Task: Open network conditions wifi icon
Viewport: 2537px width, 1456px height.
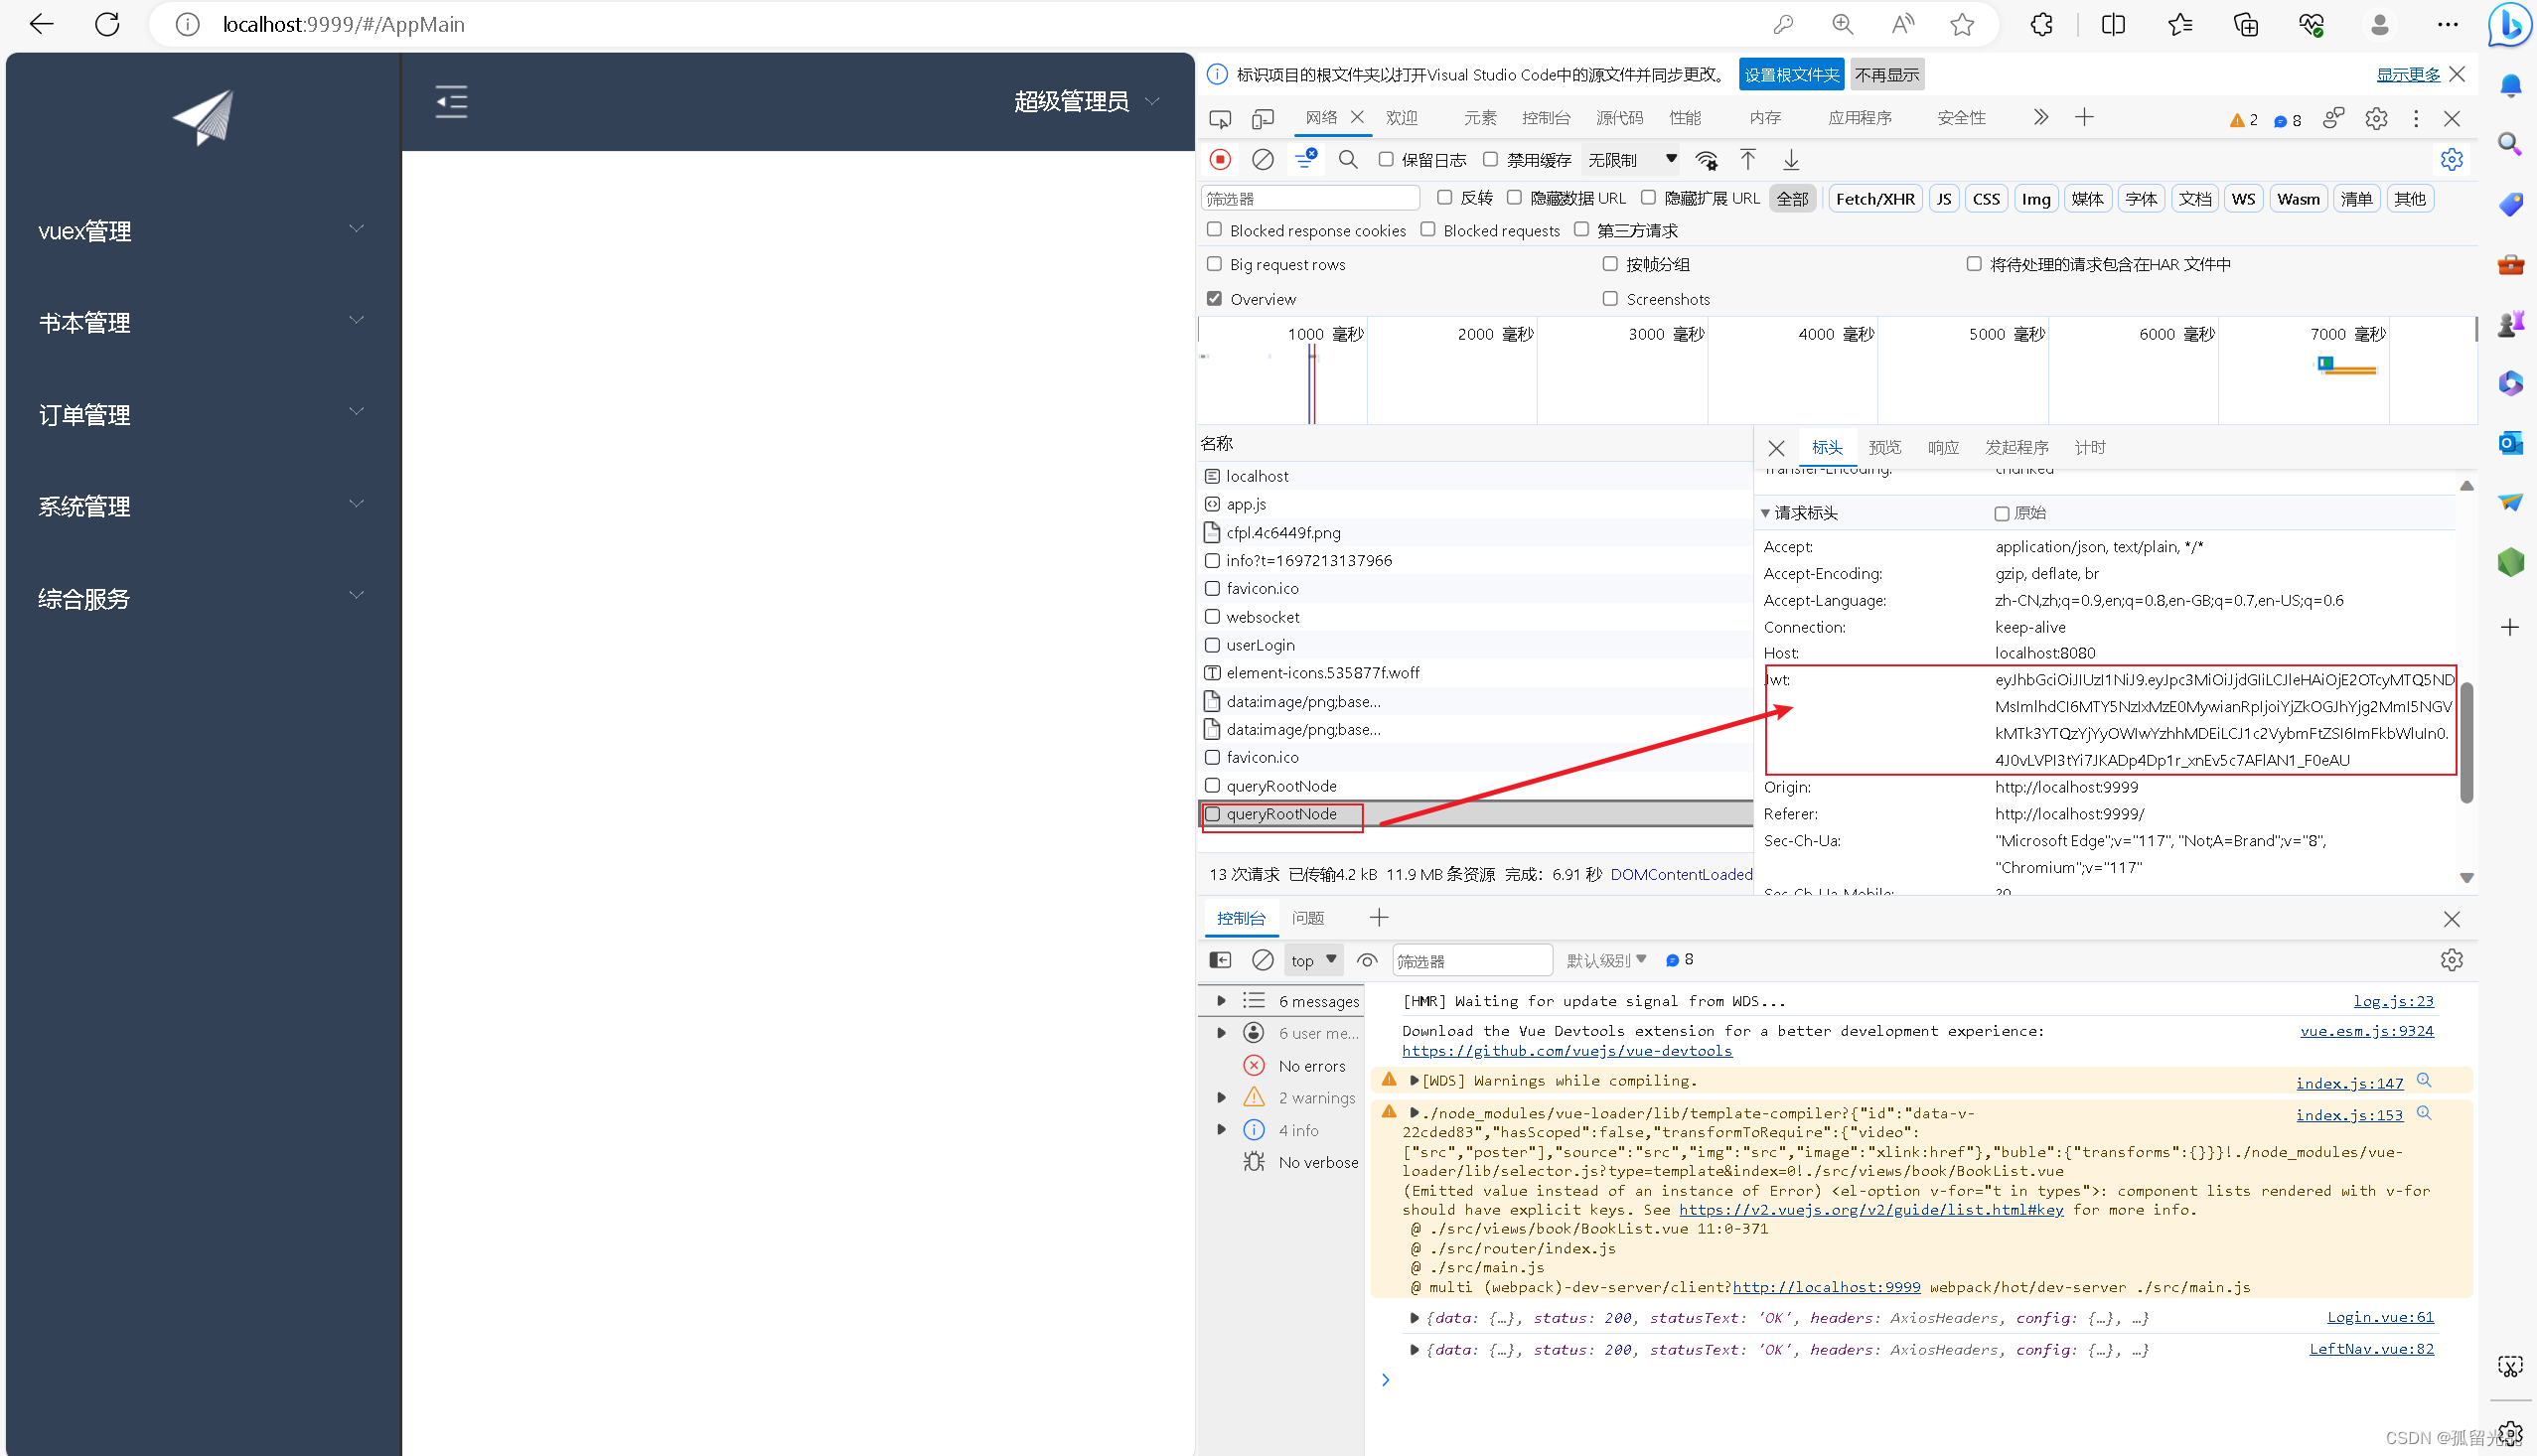Action: point(1706,160)
